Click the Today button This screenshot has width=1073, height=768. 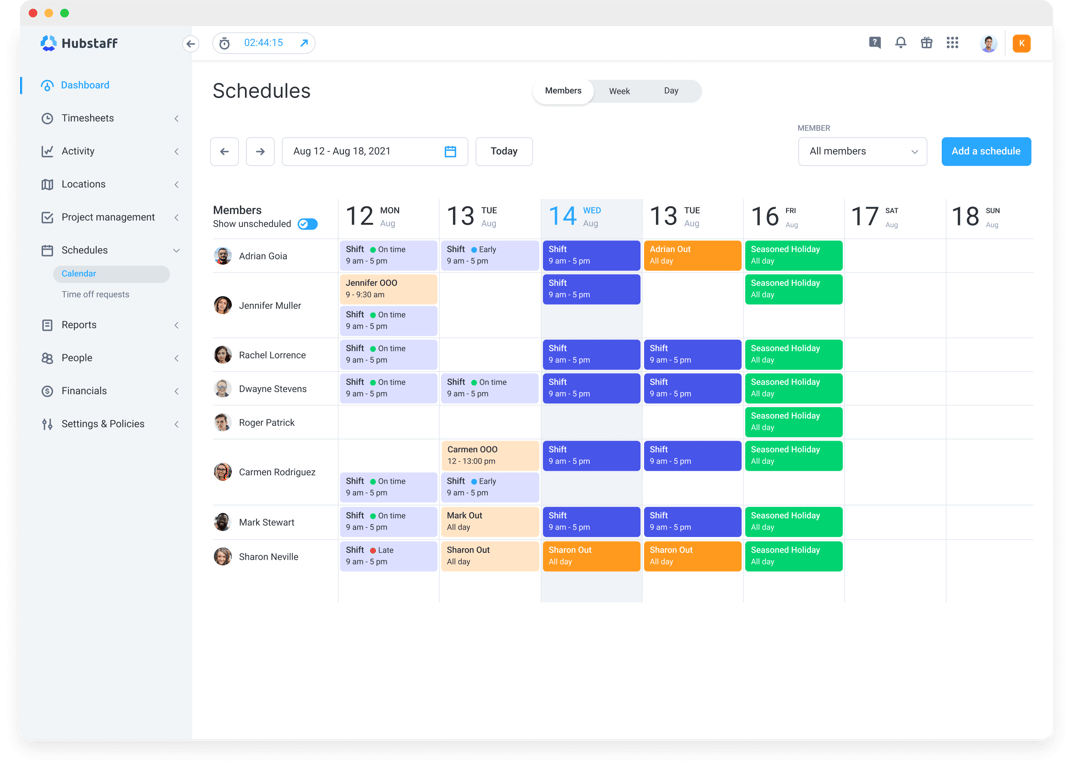[503, 151]
